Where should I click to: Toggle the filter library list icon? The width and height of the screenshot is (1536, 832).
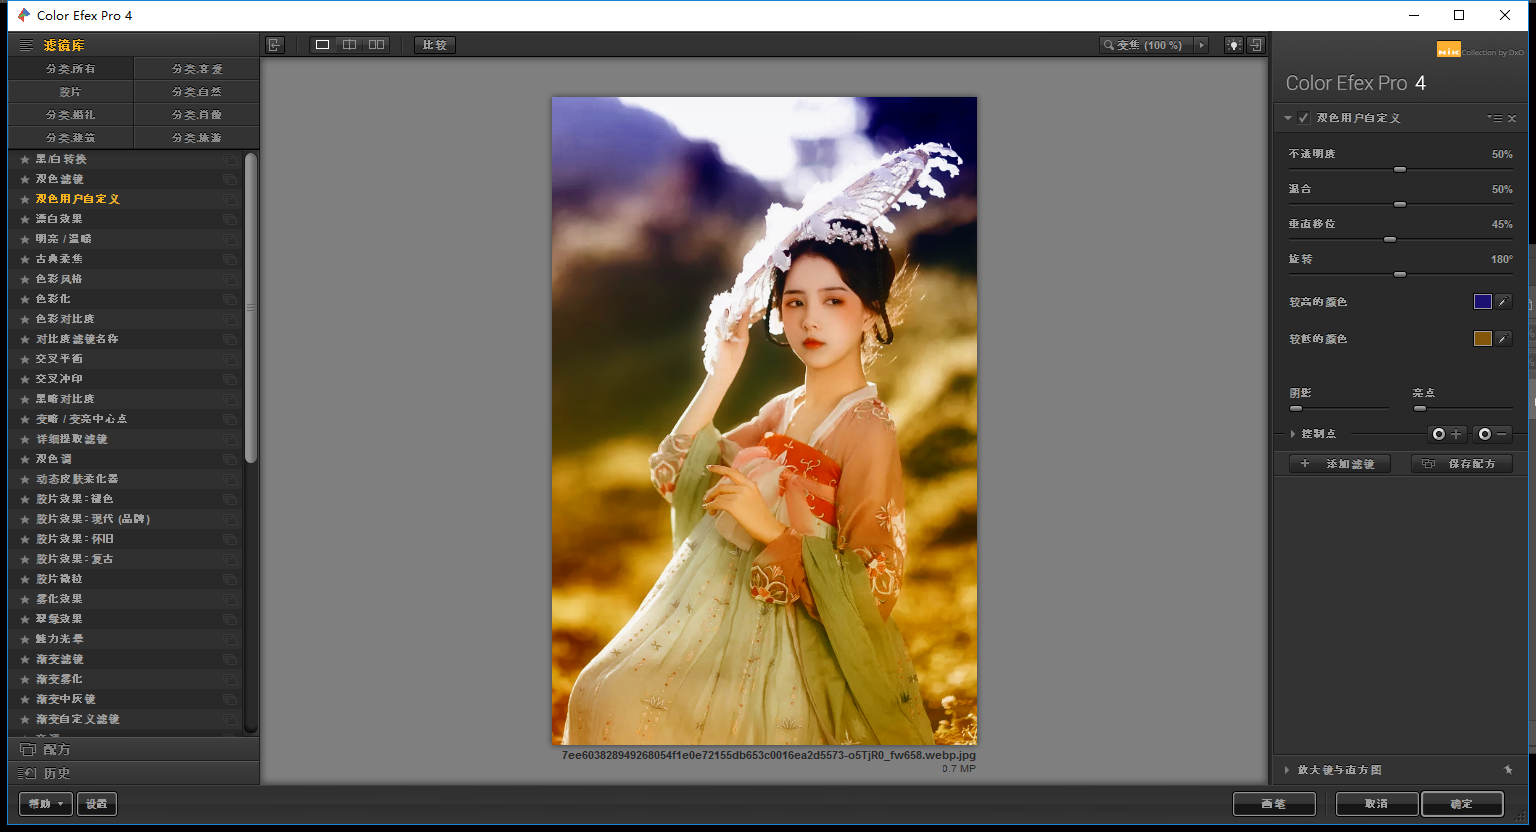pos(26,45)
